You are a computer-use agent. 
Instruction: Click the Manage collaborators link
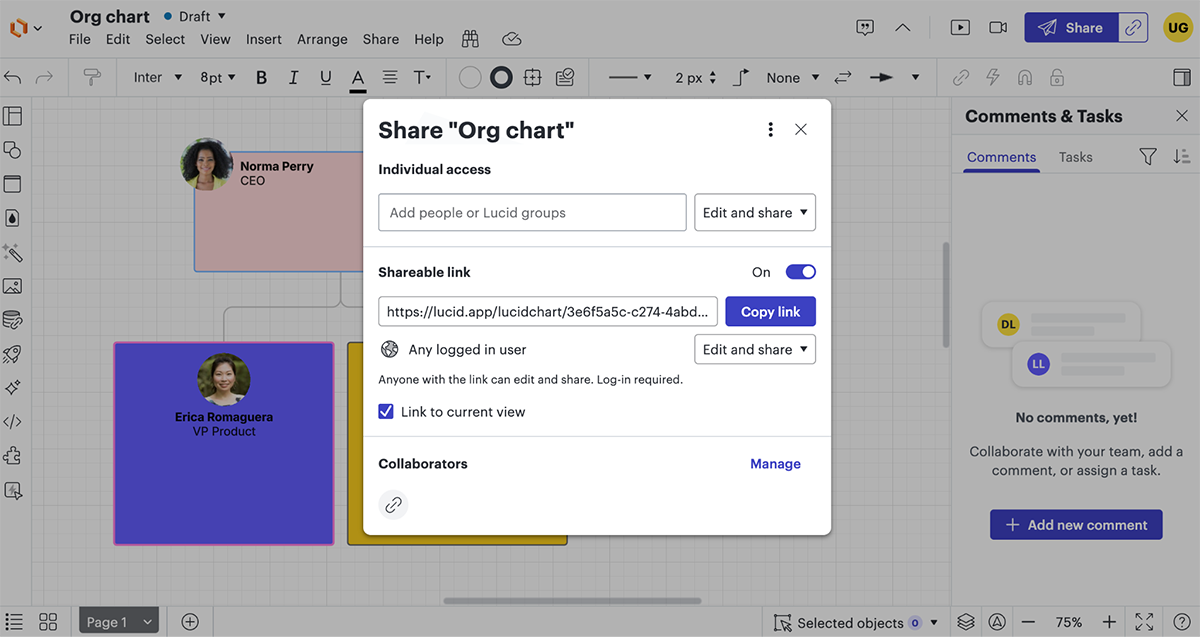click(x=775, y=464)
